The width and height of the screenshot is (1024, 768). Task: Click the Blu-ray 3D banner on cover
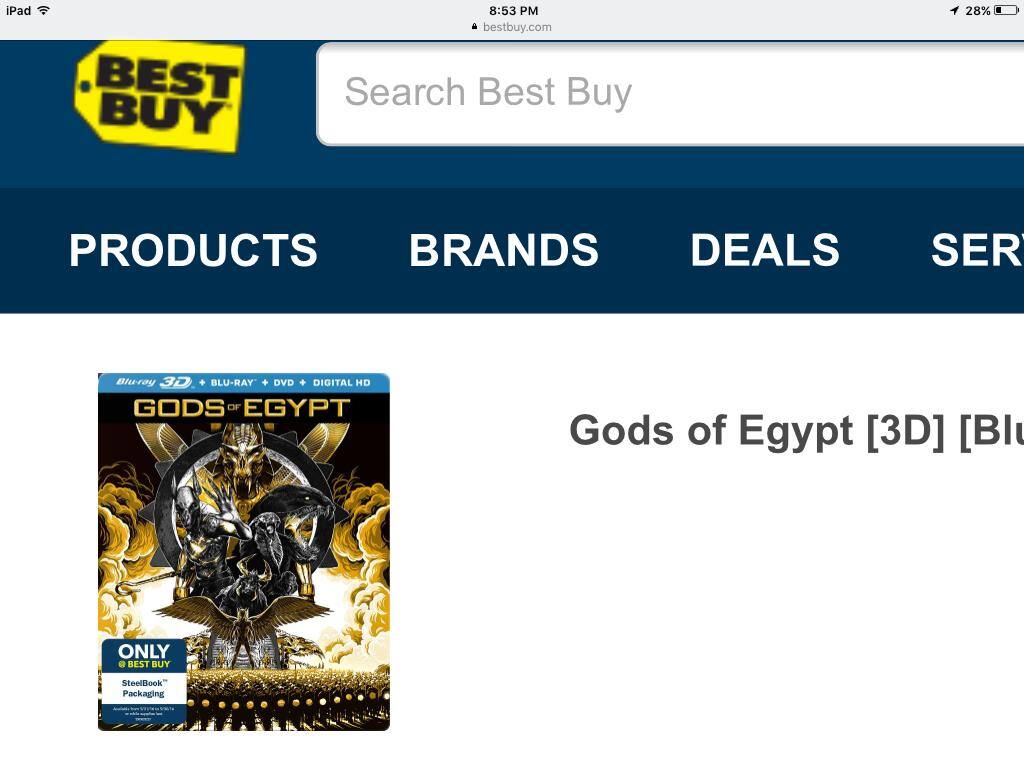click(x=244, y=383)
